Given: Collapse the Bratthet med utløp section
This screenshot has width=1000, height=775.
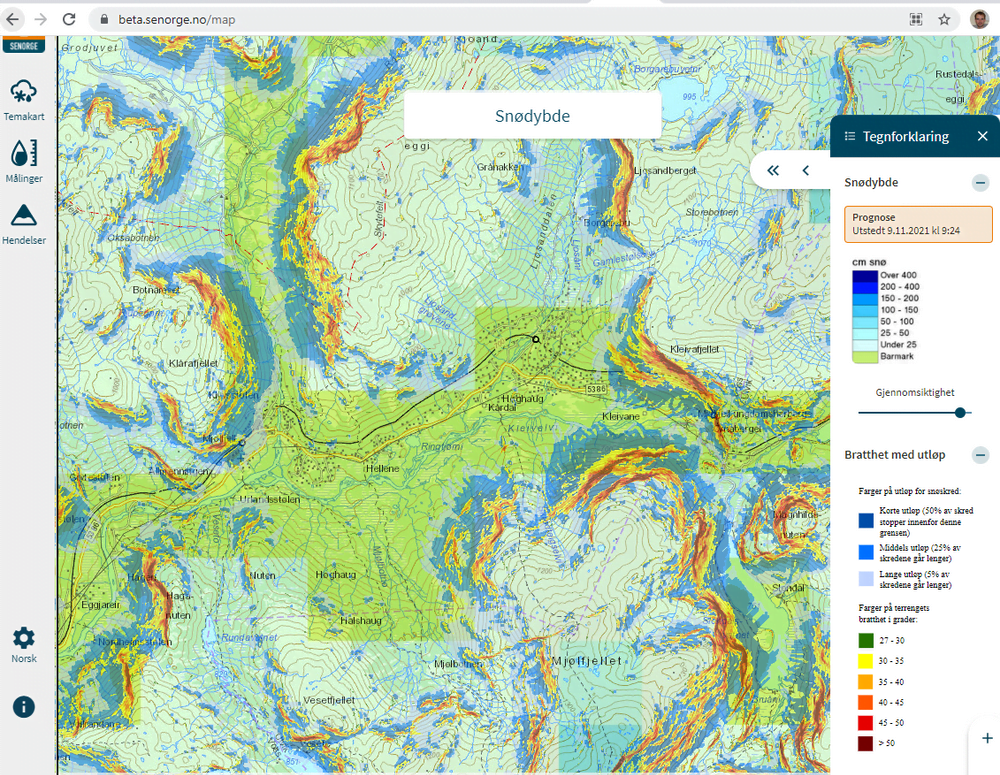Looking at the screenshot, I should pos(981,455).
